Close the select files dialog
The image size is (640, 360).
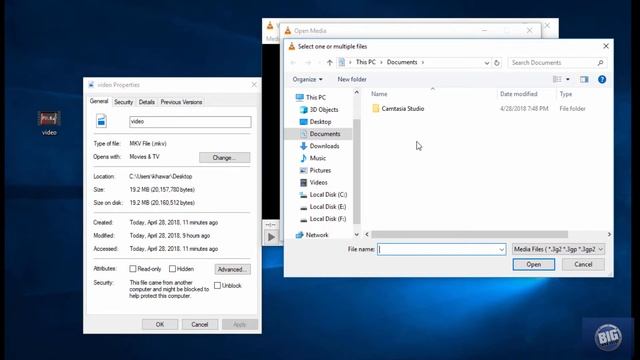point(606,46)
